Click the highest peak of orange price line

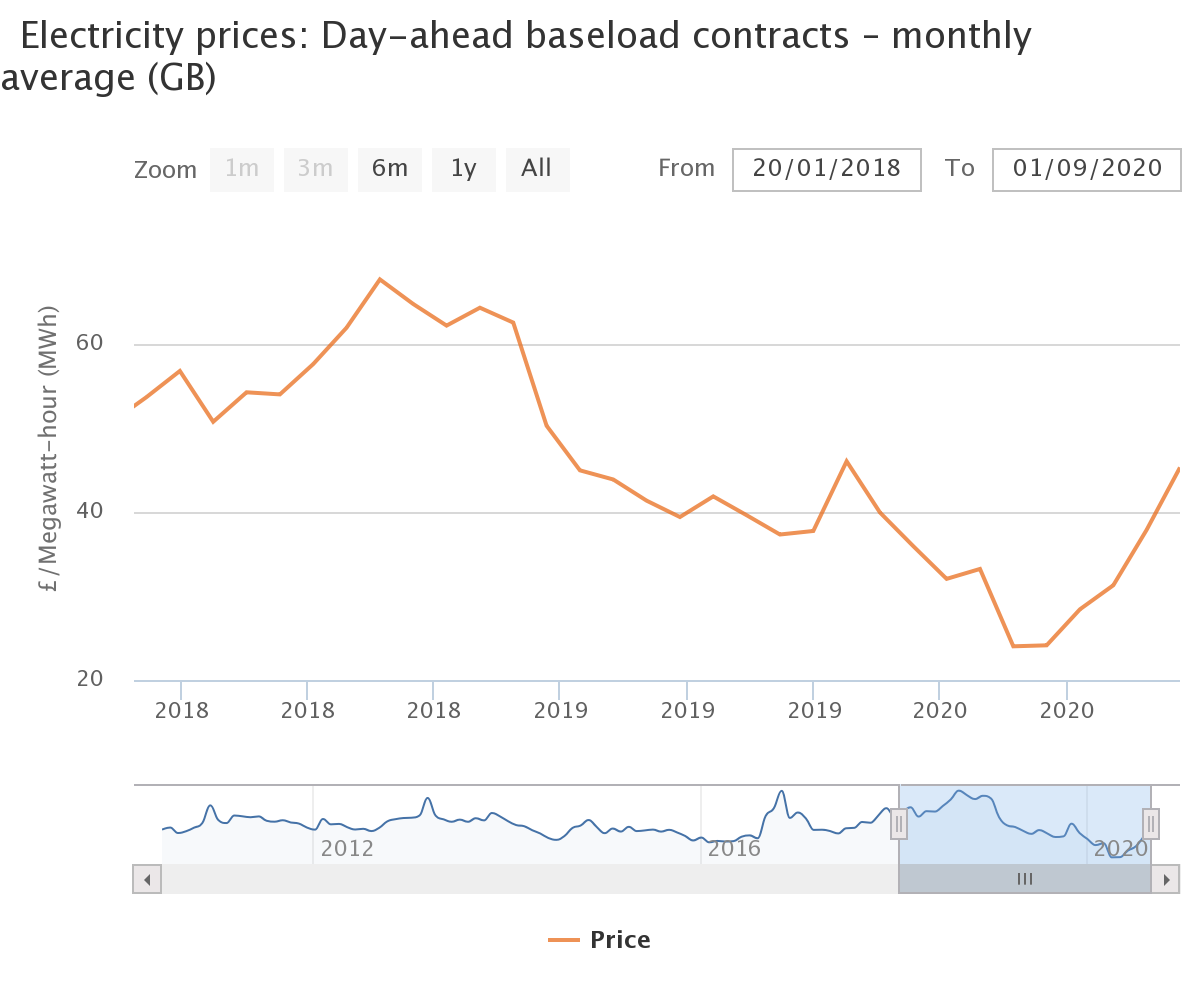point(380,279)
